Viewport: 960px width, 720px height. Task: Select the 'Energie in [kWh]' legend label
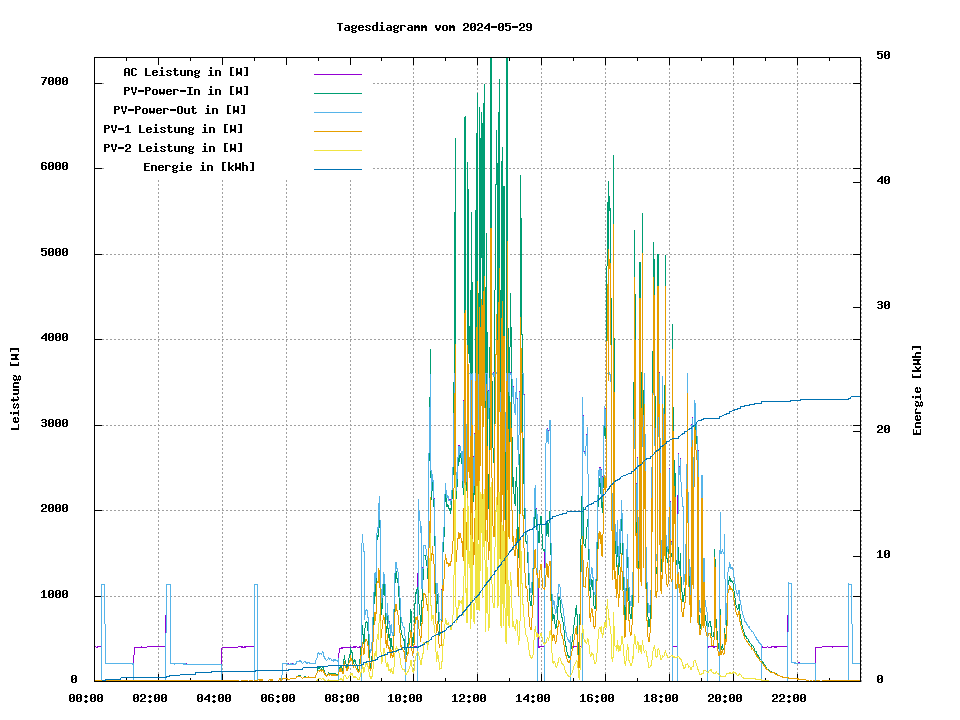199,167
